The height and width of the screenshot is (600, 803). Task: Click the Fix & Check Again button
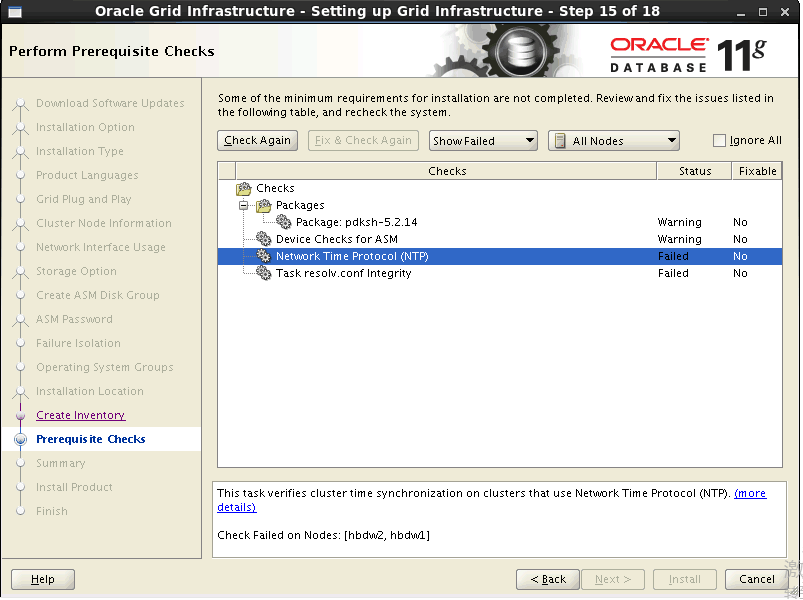(363, 140)
